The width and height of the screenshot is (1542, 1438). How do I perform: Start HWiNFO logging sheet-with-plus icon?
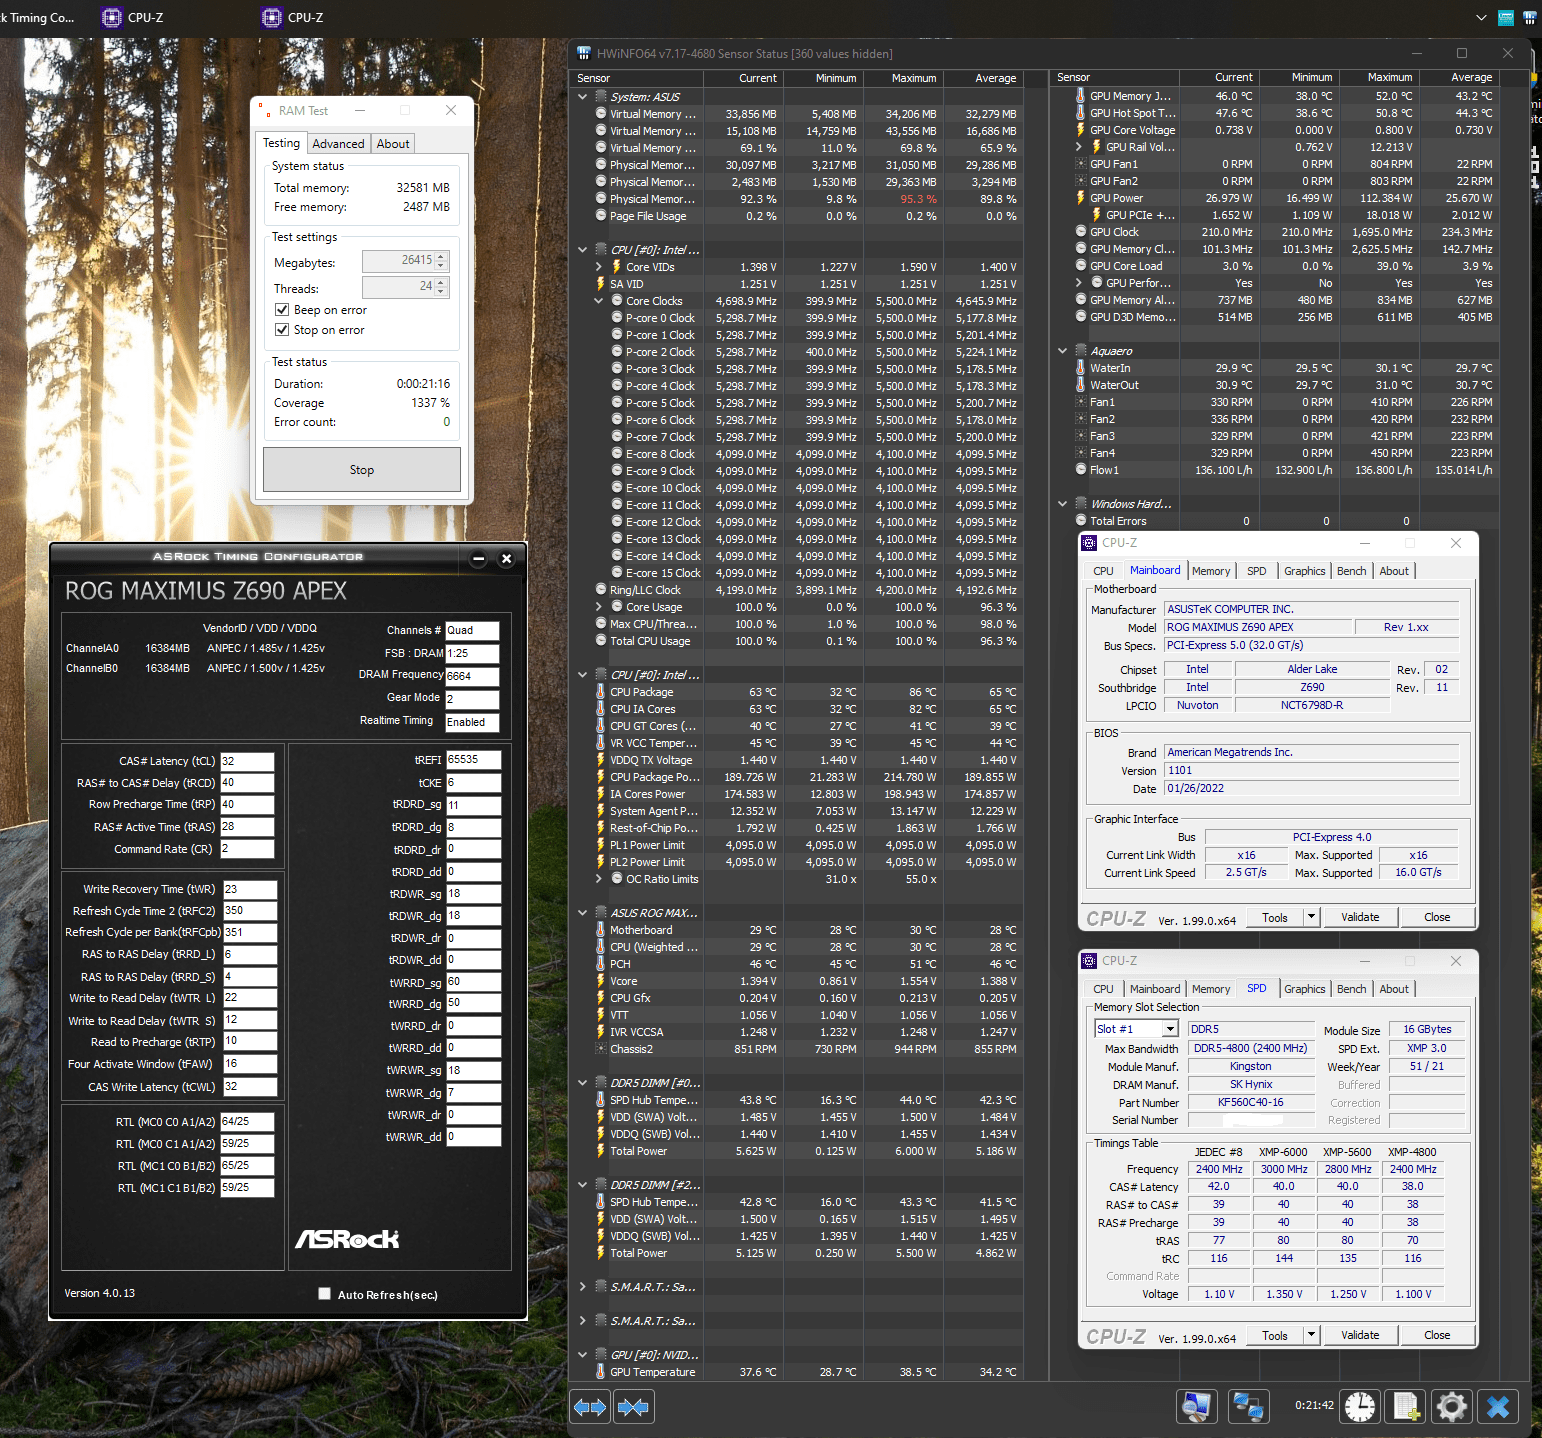coord(1406,1407)
